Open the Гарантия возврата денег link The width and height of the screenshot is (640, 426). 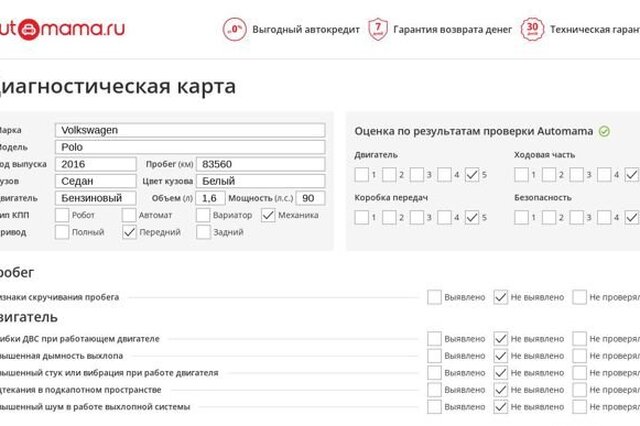(x=452, y=30)
